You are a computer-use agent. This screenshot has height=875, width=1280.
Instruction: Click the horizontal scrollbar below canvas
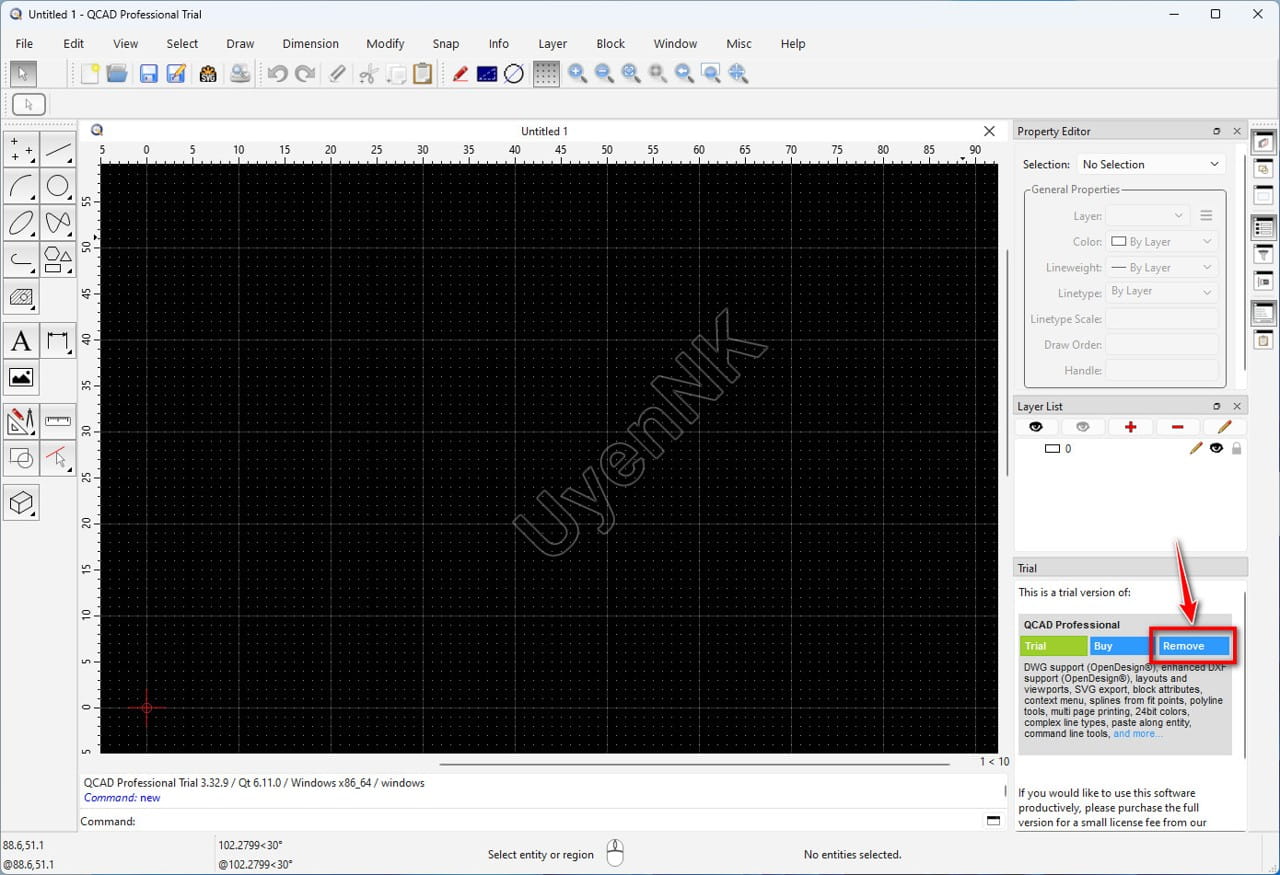tap(694, 763)
